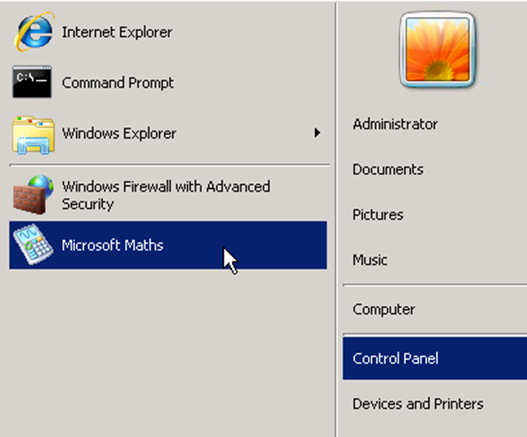Viewport: 527px width, 437px height.
Task: Select the Windows Explorer text entry
Action: [119, 133]
